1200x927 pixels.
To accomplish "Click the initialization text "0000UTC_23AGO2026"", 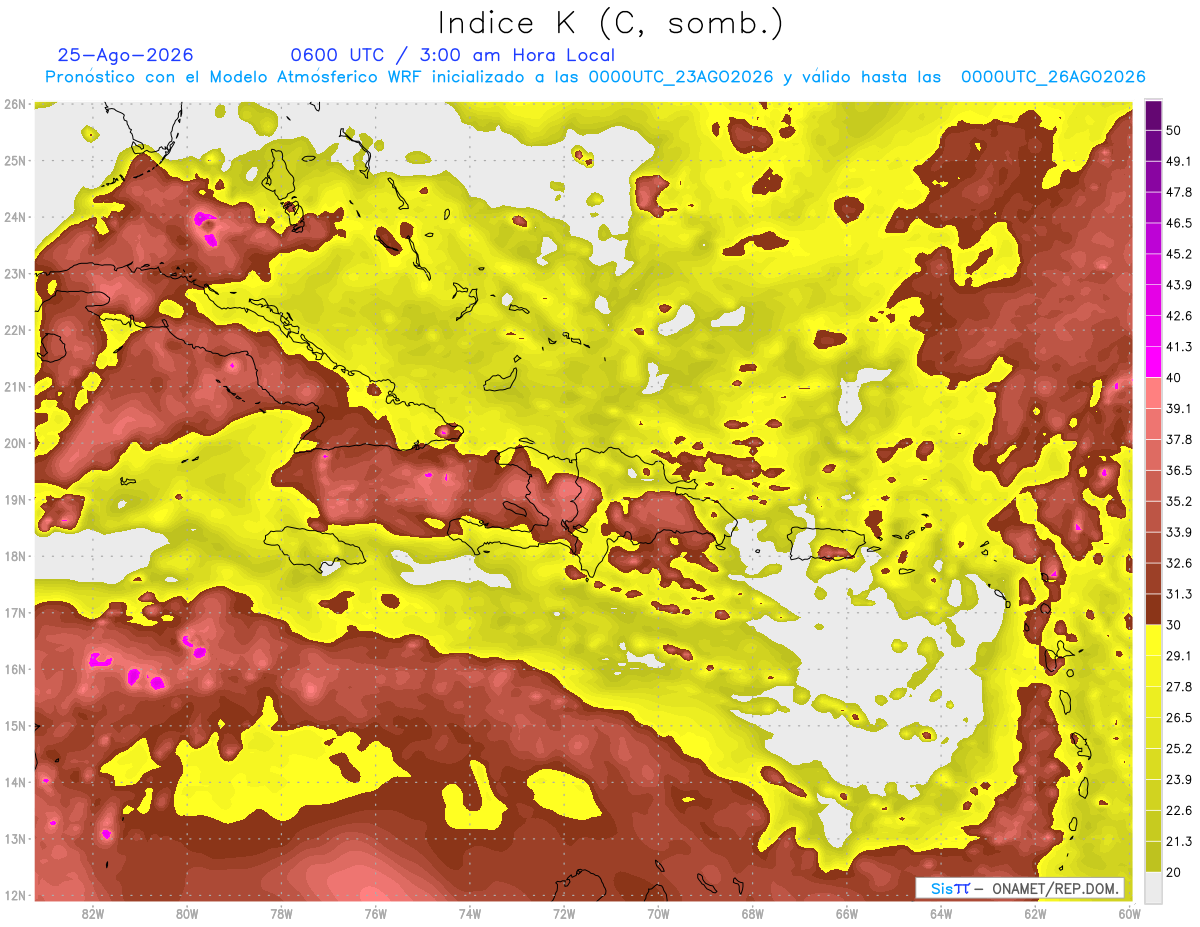I will point(683,77).
